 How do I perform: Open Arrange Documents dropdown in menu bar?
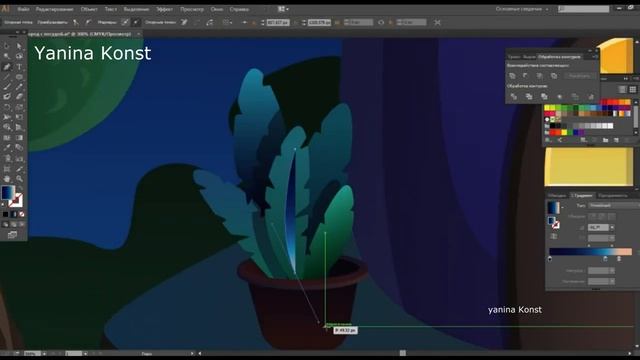point(283,9)
